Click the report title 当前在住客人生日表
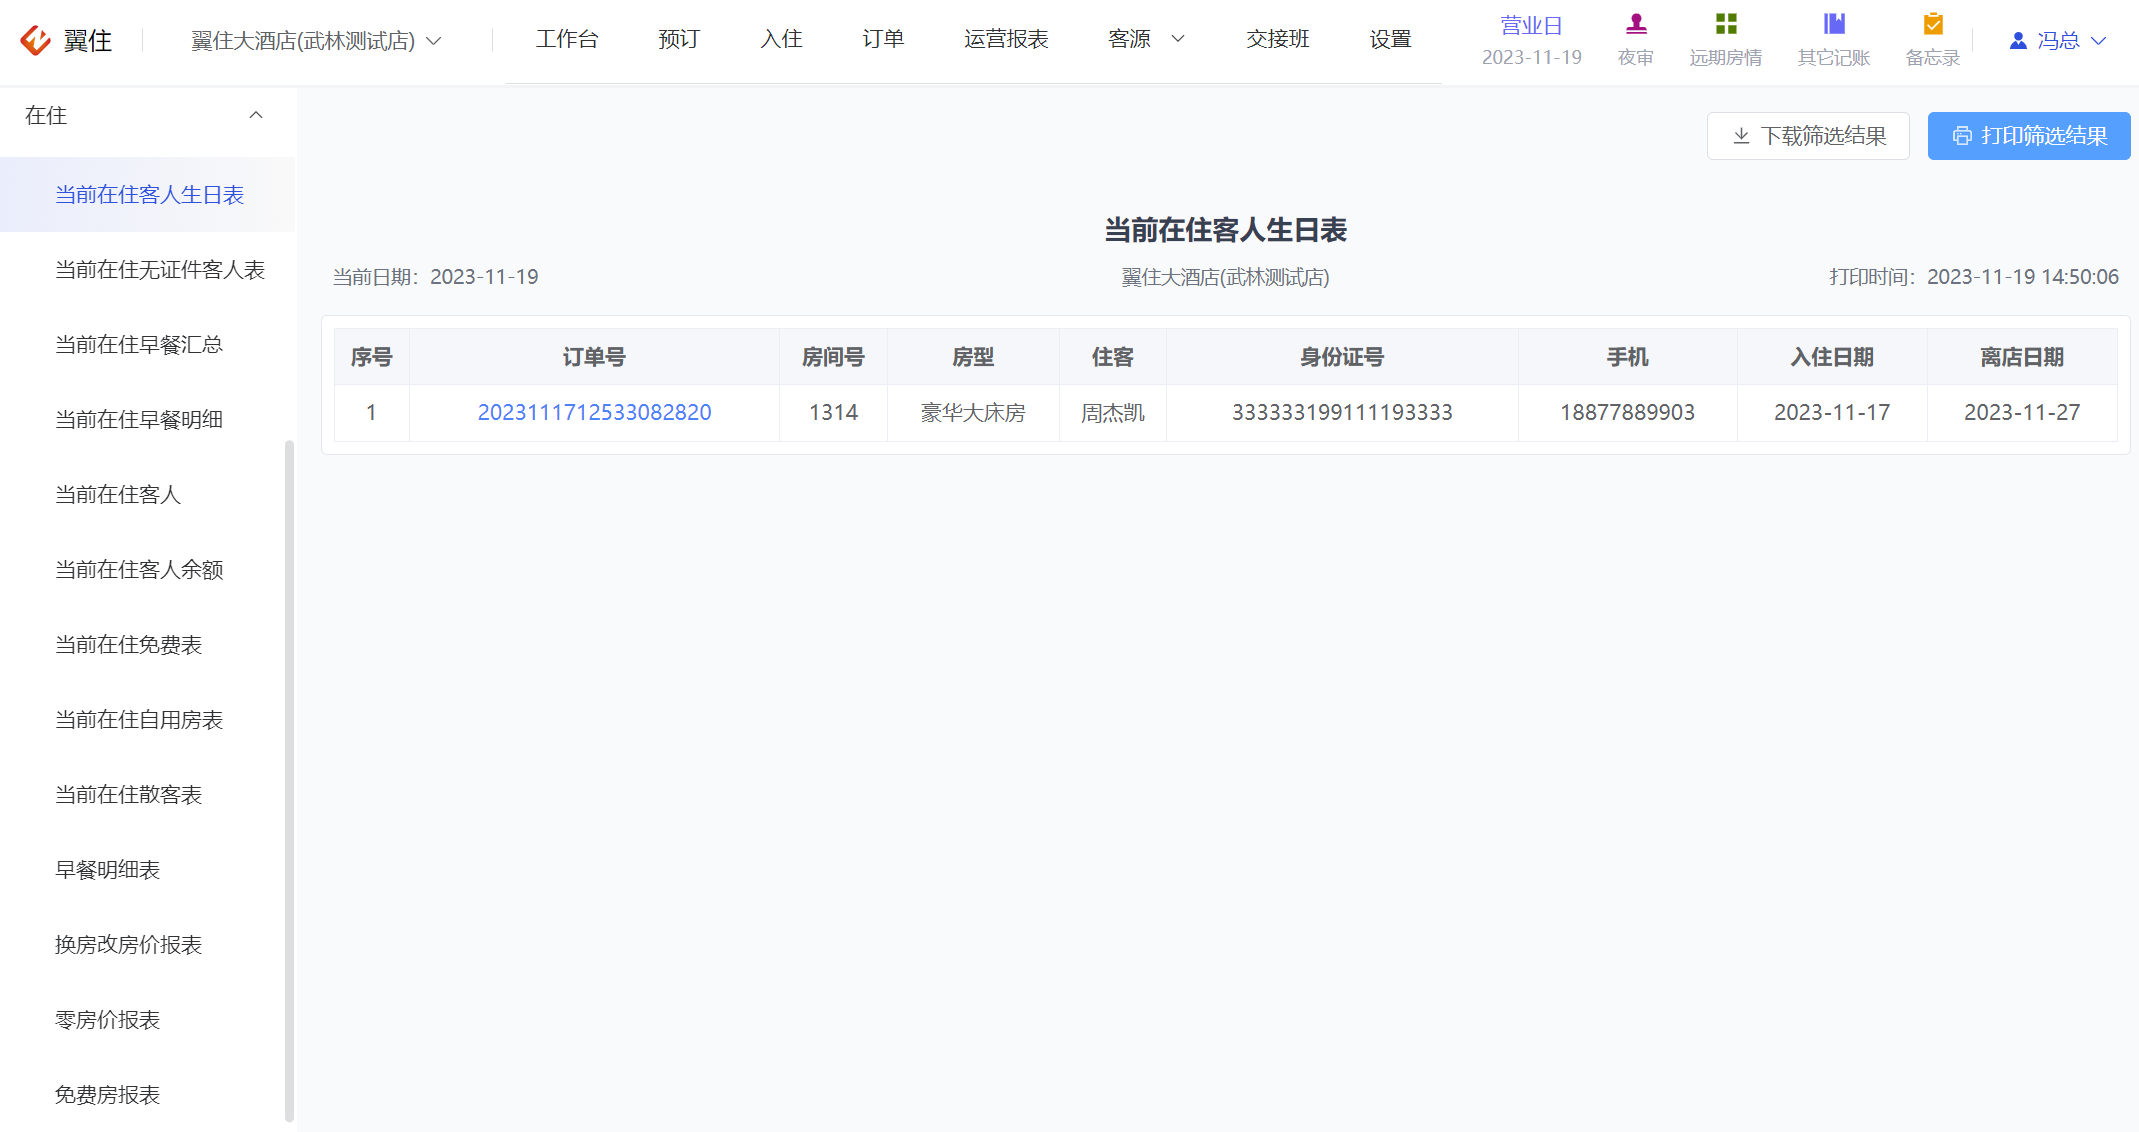The height and width of the screenshot is (1132, 2139). click(1225, 230)
